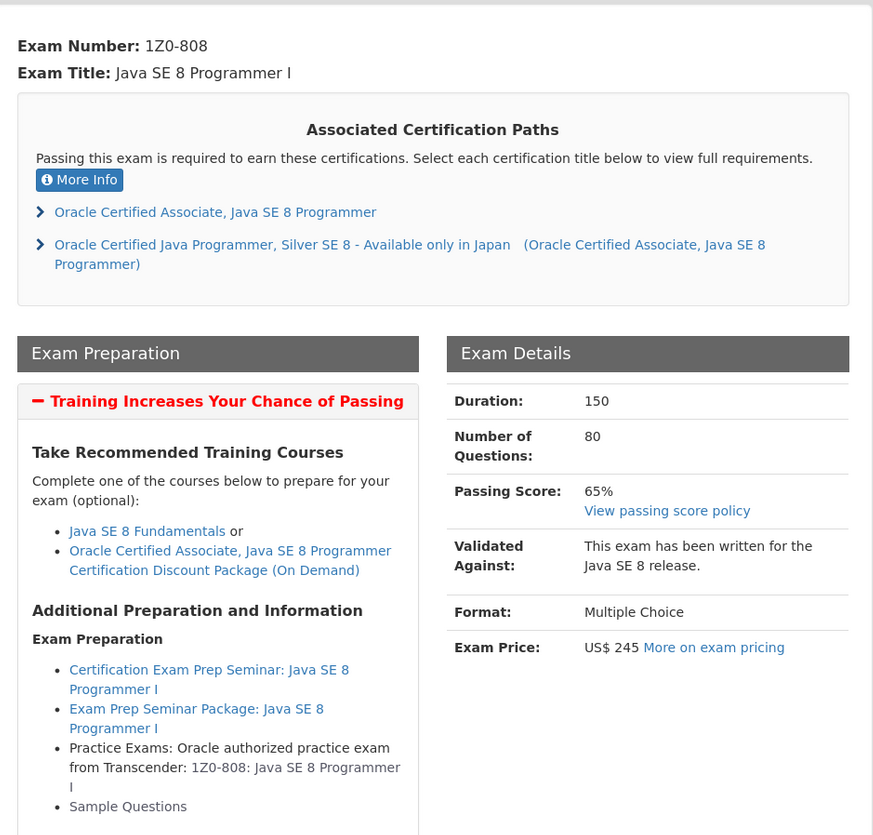Collapse the red minus icon beside Training header
The height and width of the screenshot is (835, 873).
click(38, 401)
